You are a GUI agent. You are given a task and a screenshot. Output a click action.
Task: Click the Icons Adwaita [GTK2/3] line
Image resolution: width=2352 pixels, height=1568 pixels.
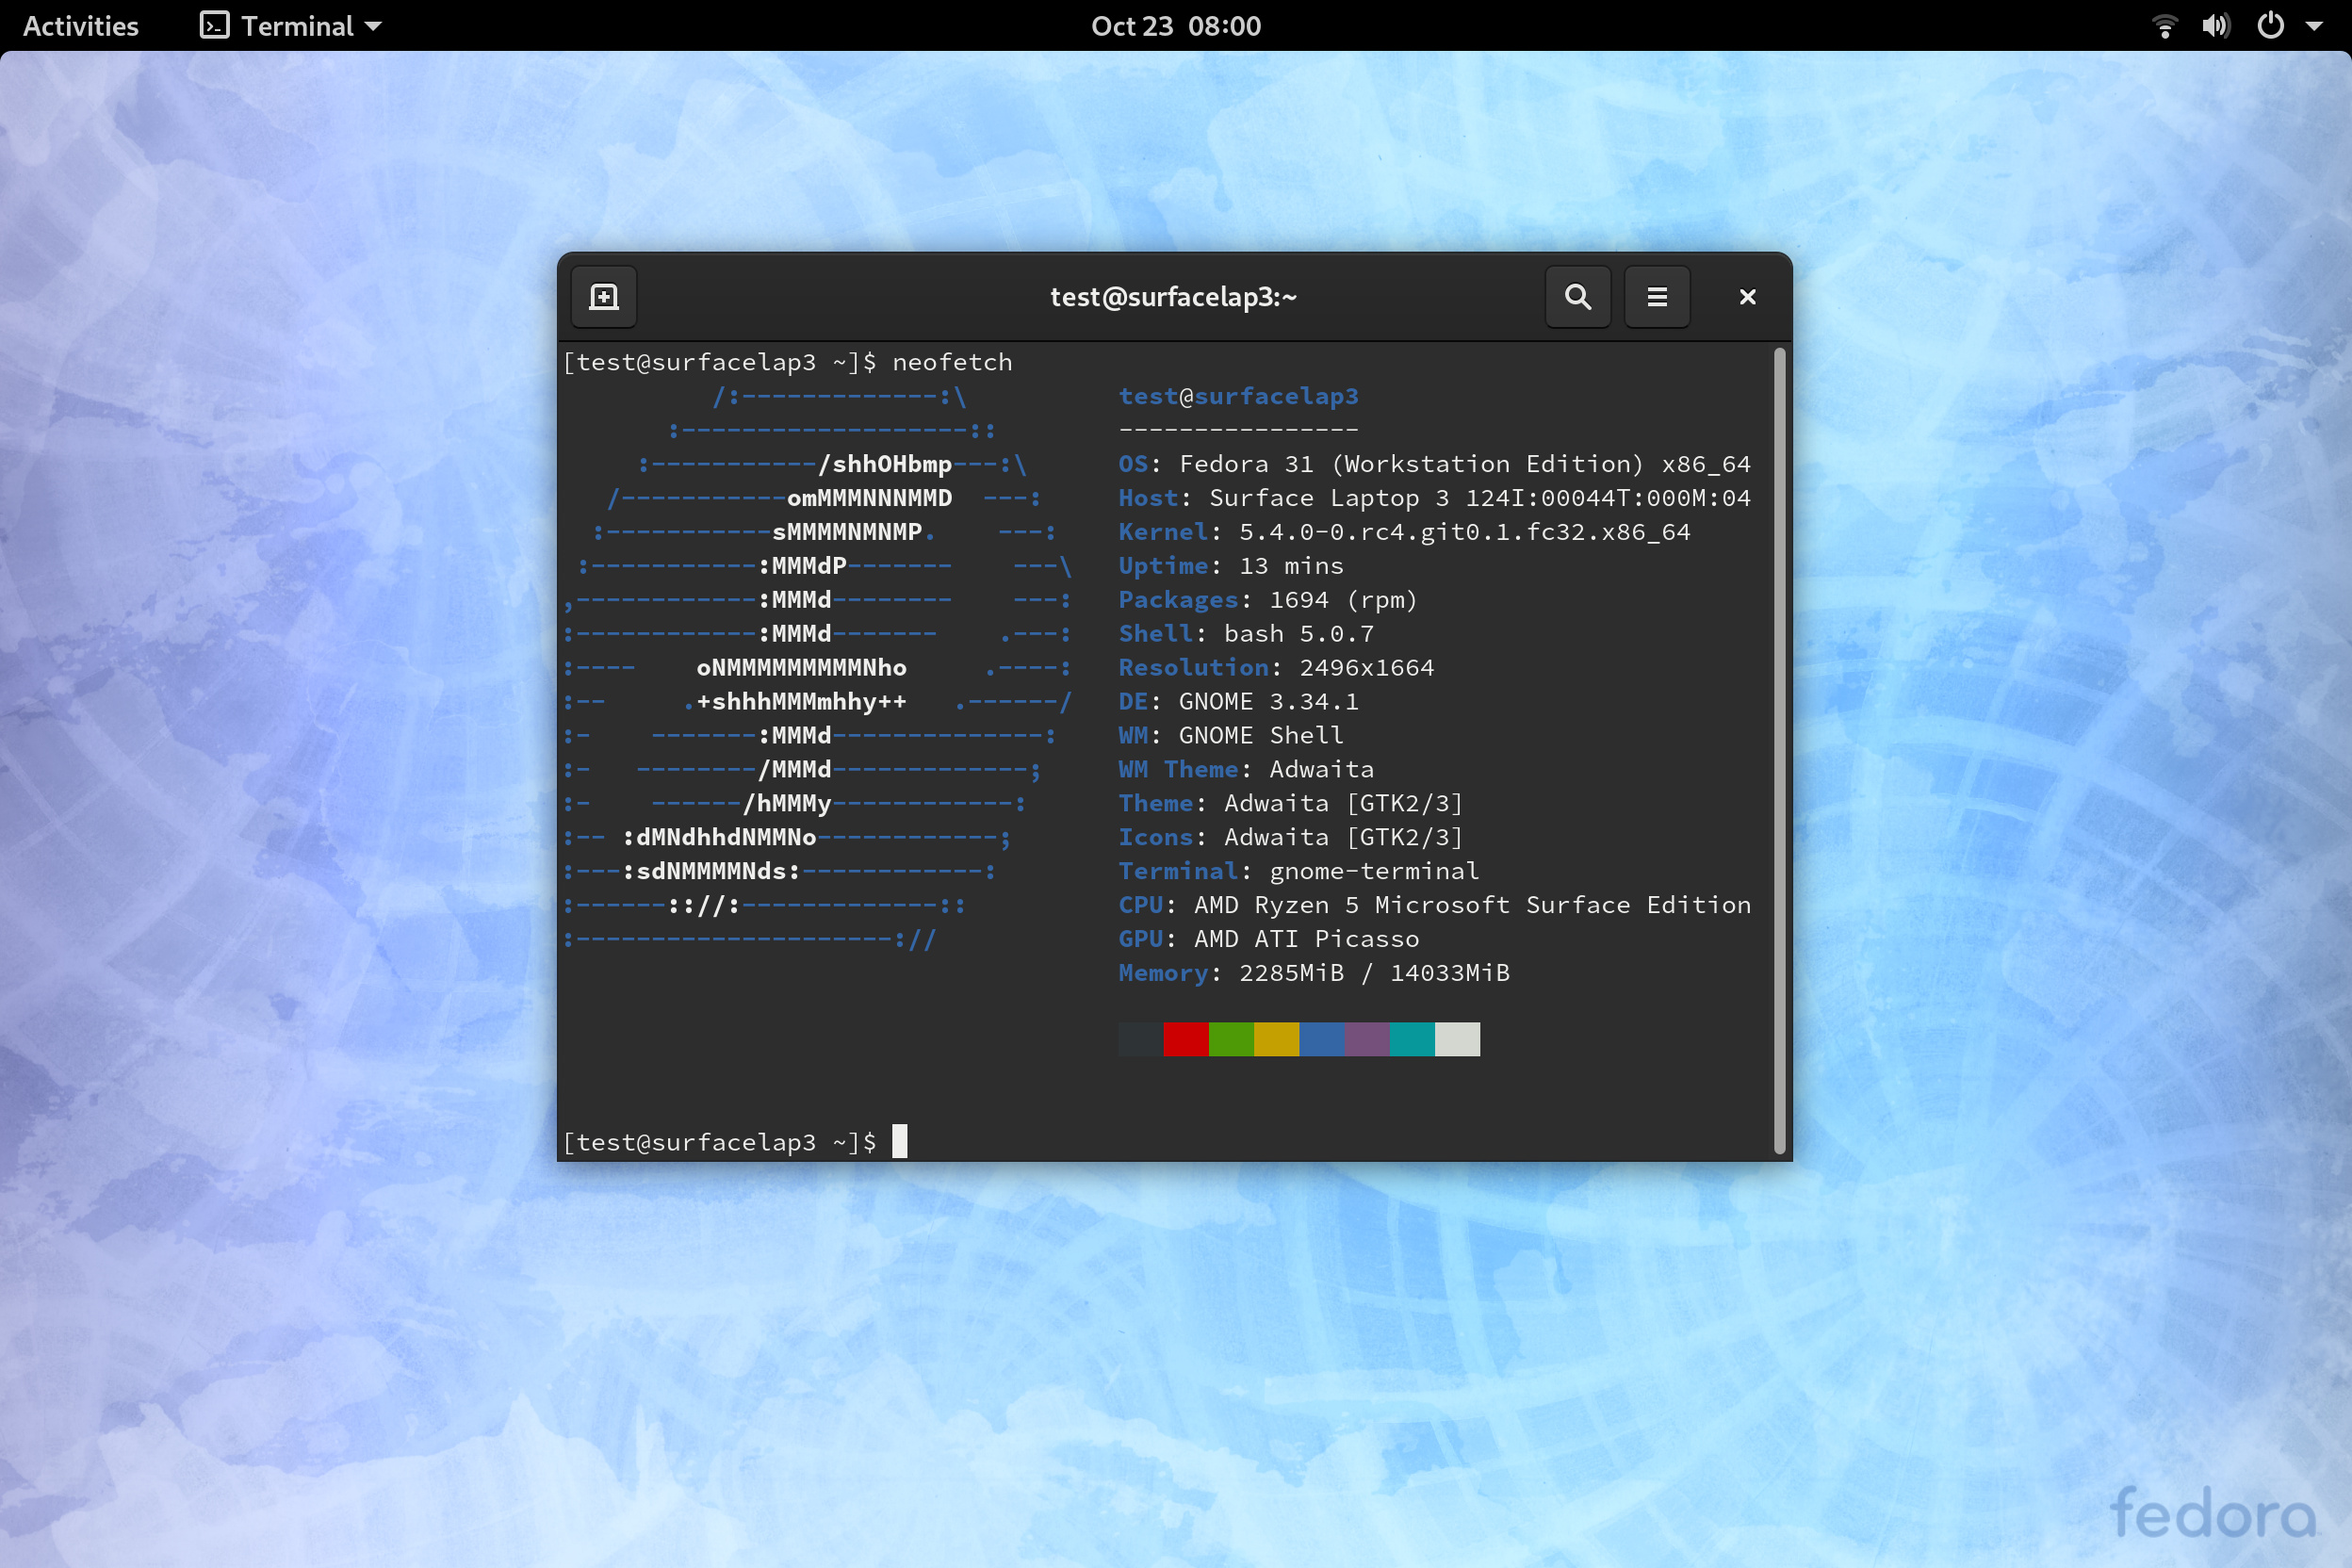click(1291, 838)
